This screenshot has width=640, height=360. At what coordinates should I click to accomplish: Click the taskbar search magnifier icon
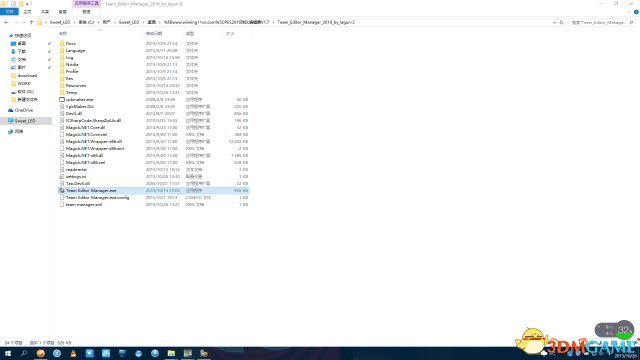click(x=24, y=353)
